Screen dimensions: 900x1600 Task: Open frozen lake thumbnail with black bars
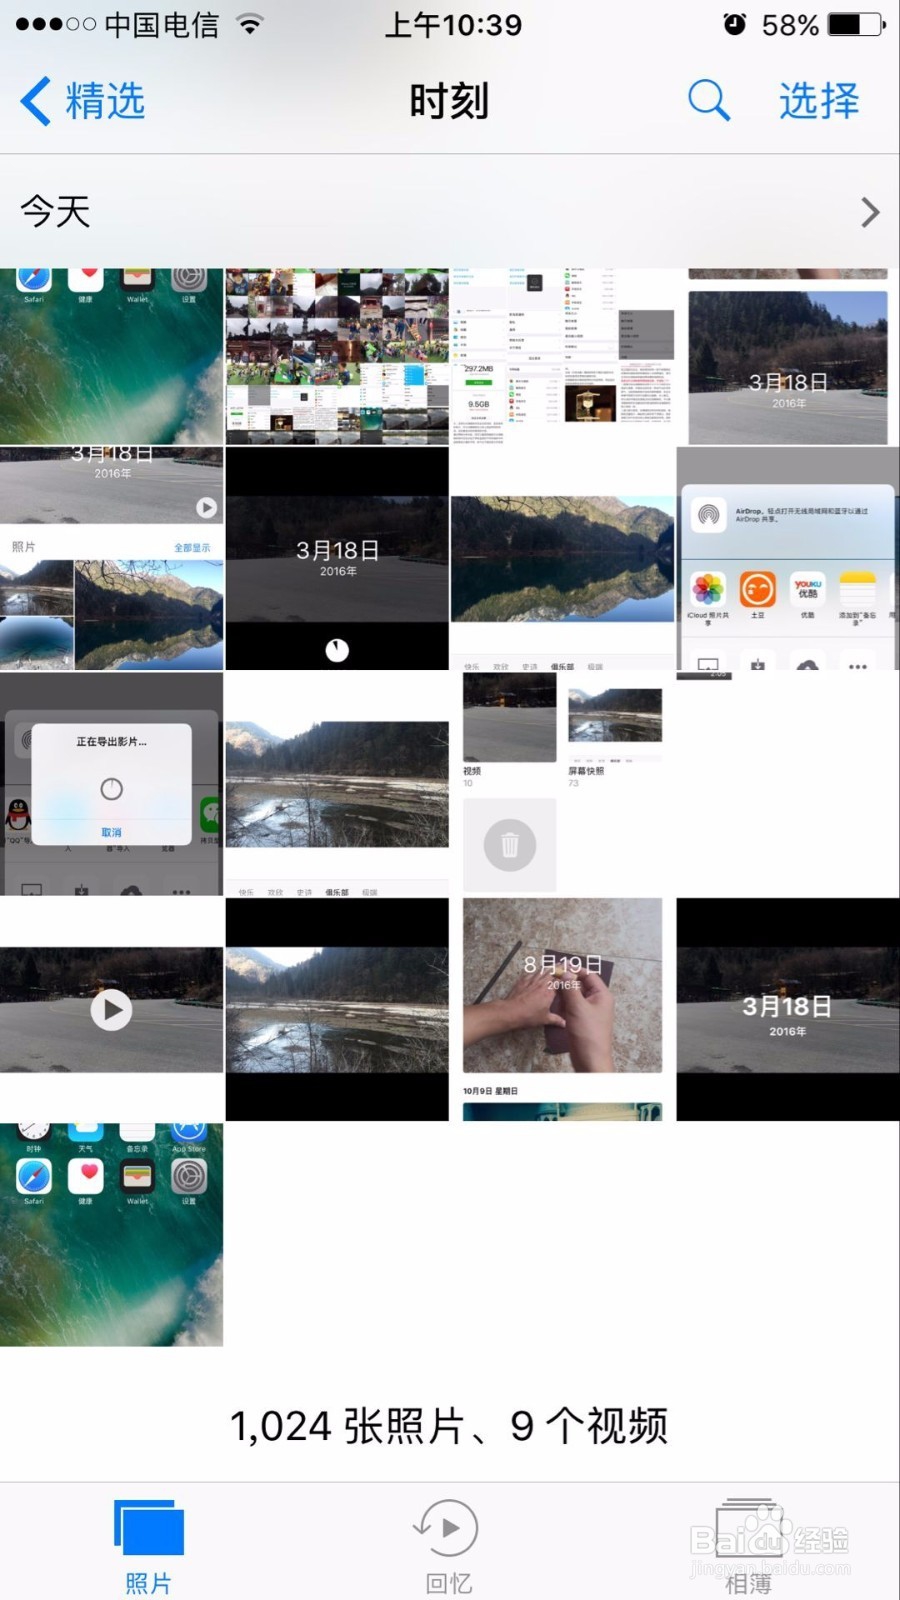coord(337,1009)
